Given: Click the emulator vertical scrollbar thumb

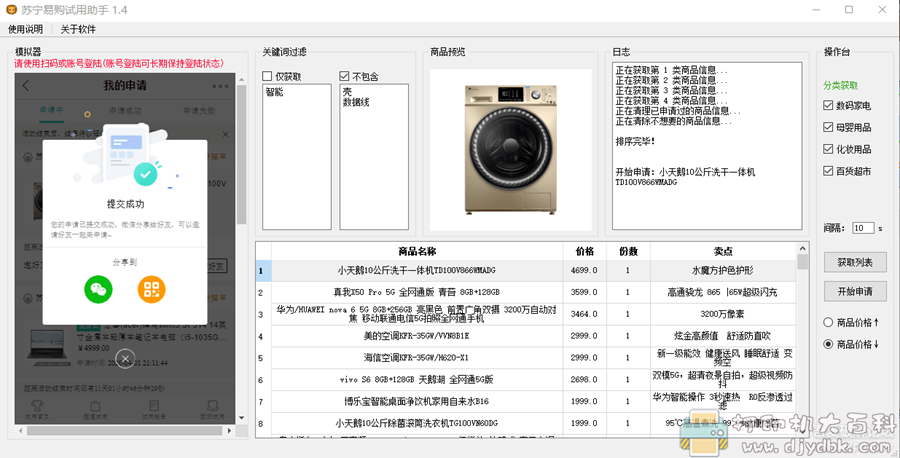Looking at the screenshot, I should (242, 155).
